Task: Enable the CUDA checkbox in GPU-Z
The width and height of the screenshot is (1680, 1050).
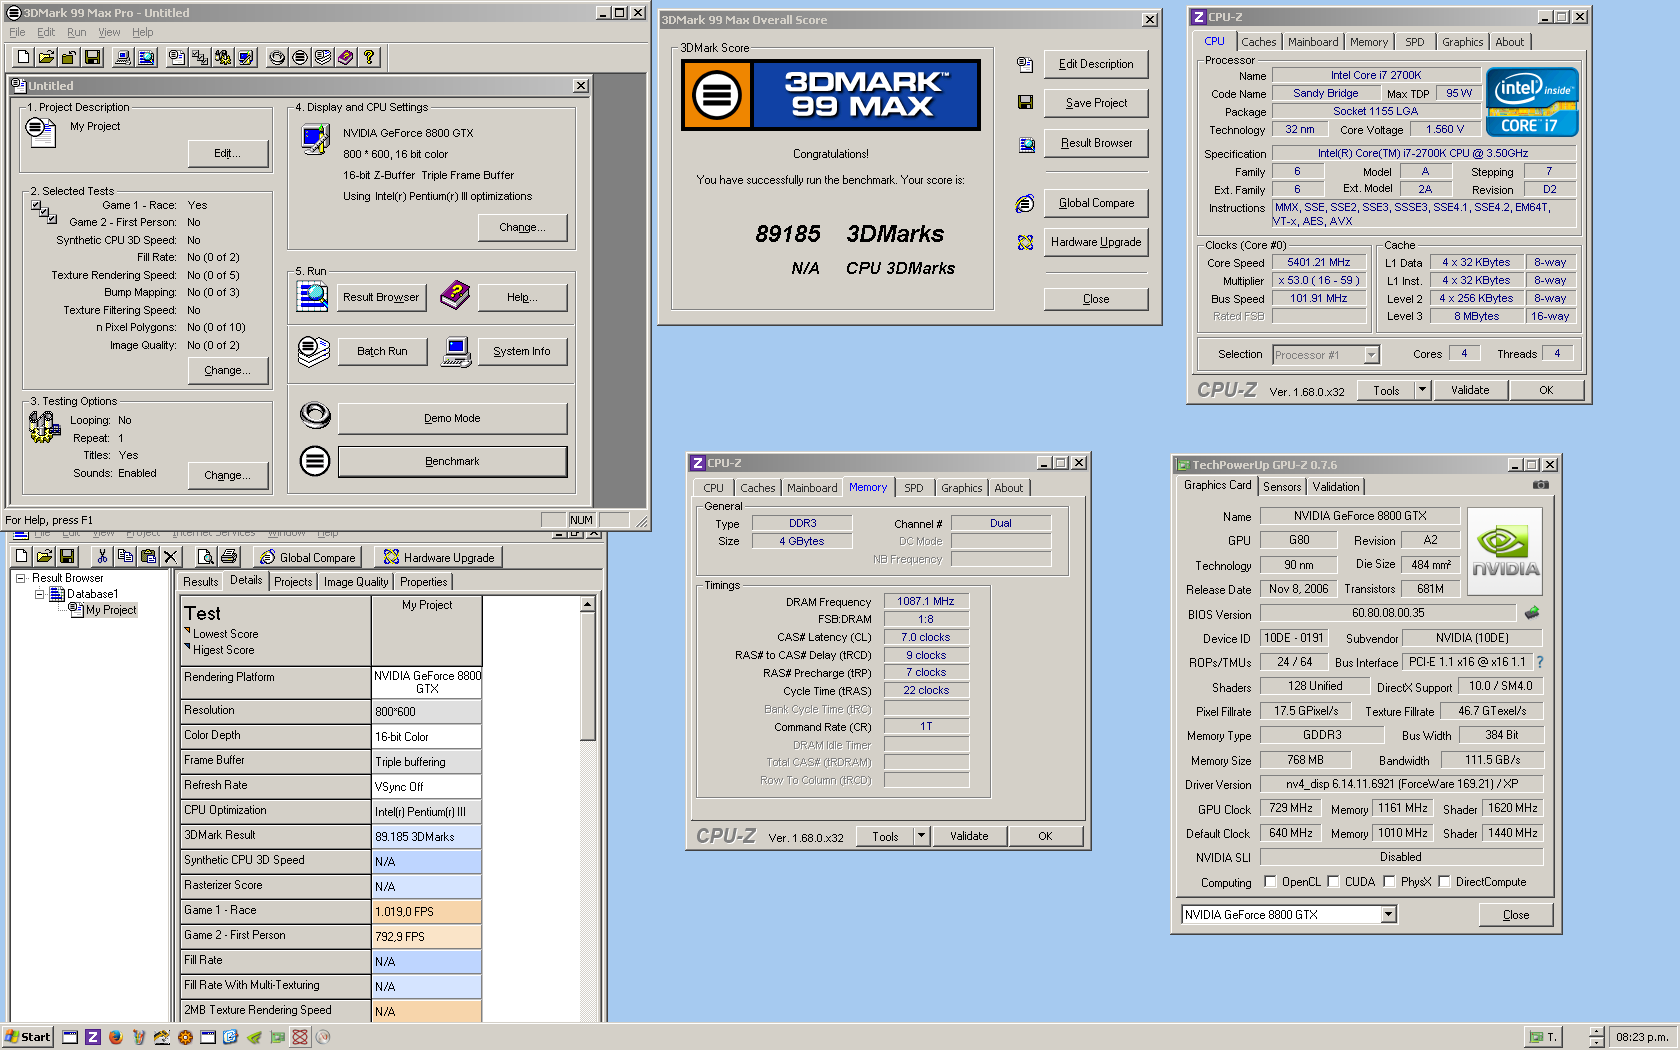Action: pyautogui.click(x=1333, y=882)
